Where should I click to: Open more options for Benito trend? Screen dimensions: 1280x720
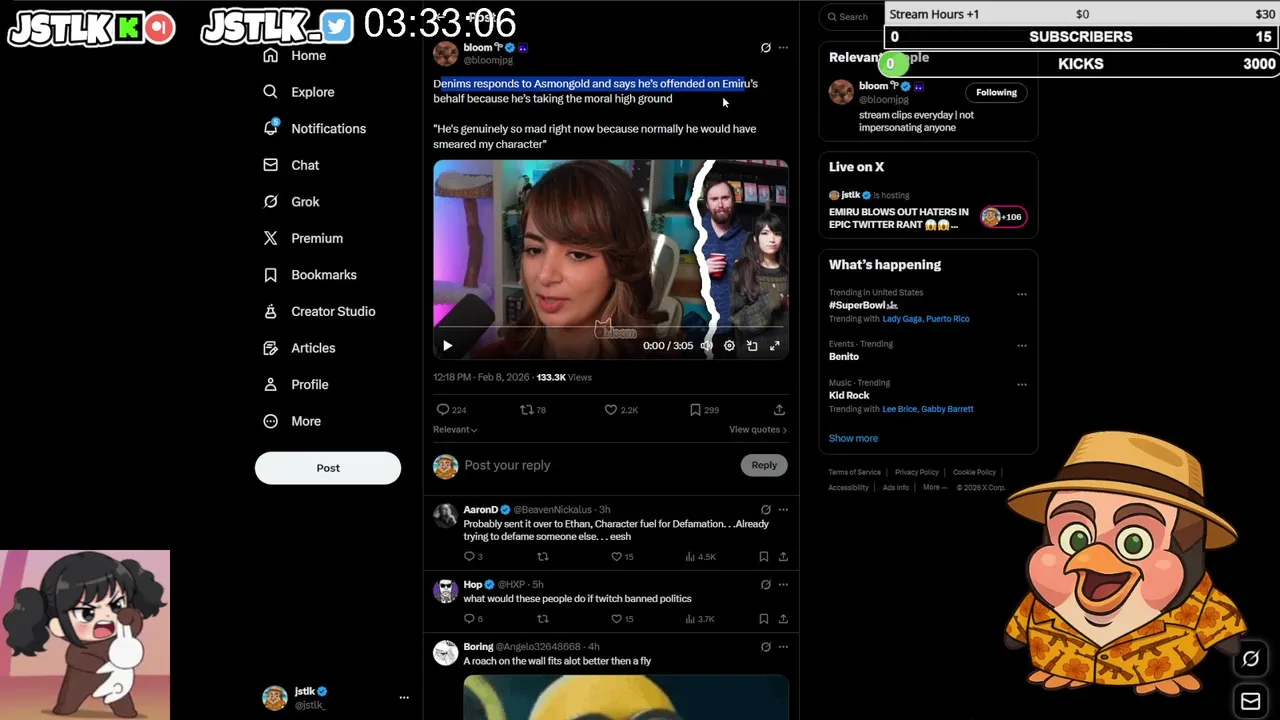point(1022,345)
